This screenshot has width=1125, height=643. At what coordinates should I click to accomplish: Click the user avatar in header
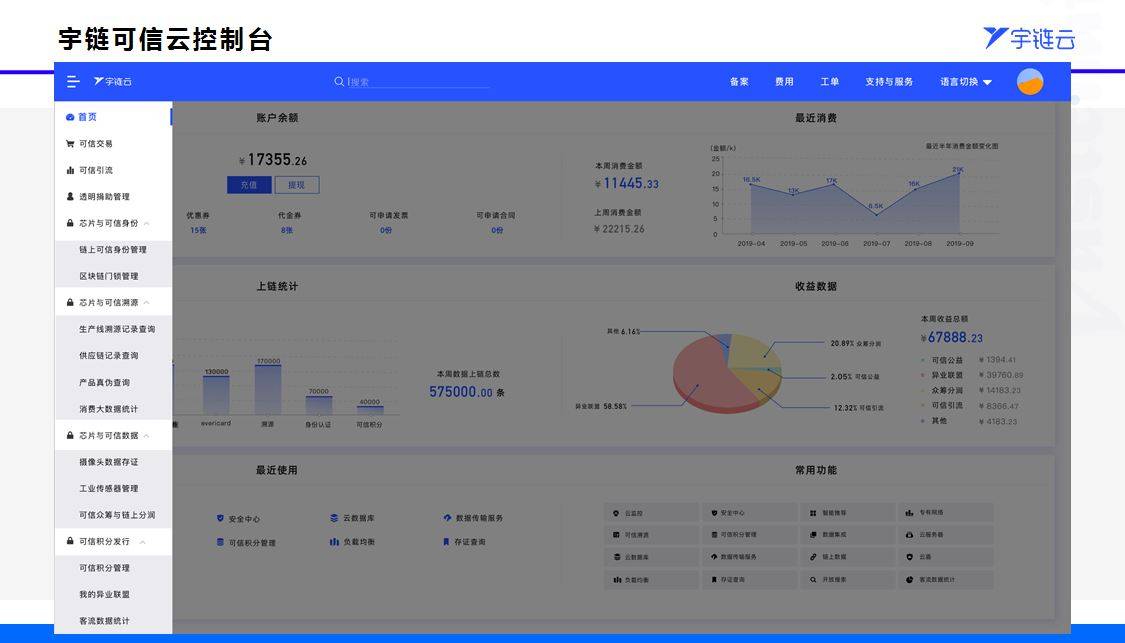point(1029,82)
